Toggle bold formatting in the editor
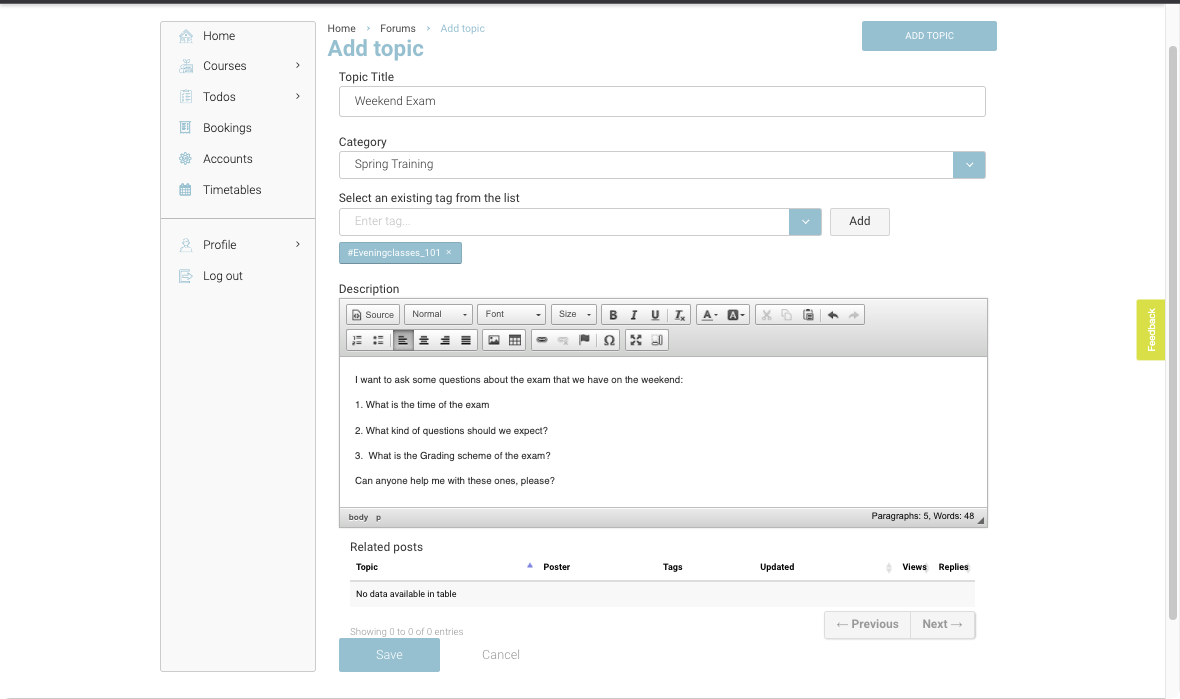 (613, 315)
